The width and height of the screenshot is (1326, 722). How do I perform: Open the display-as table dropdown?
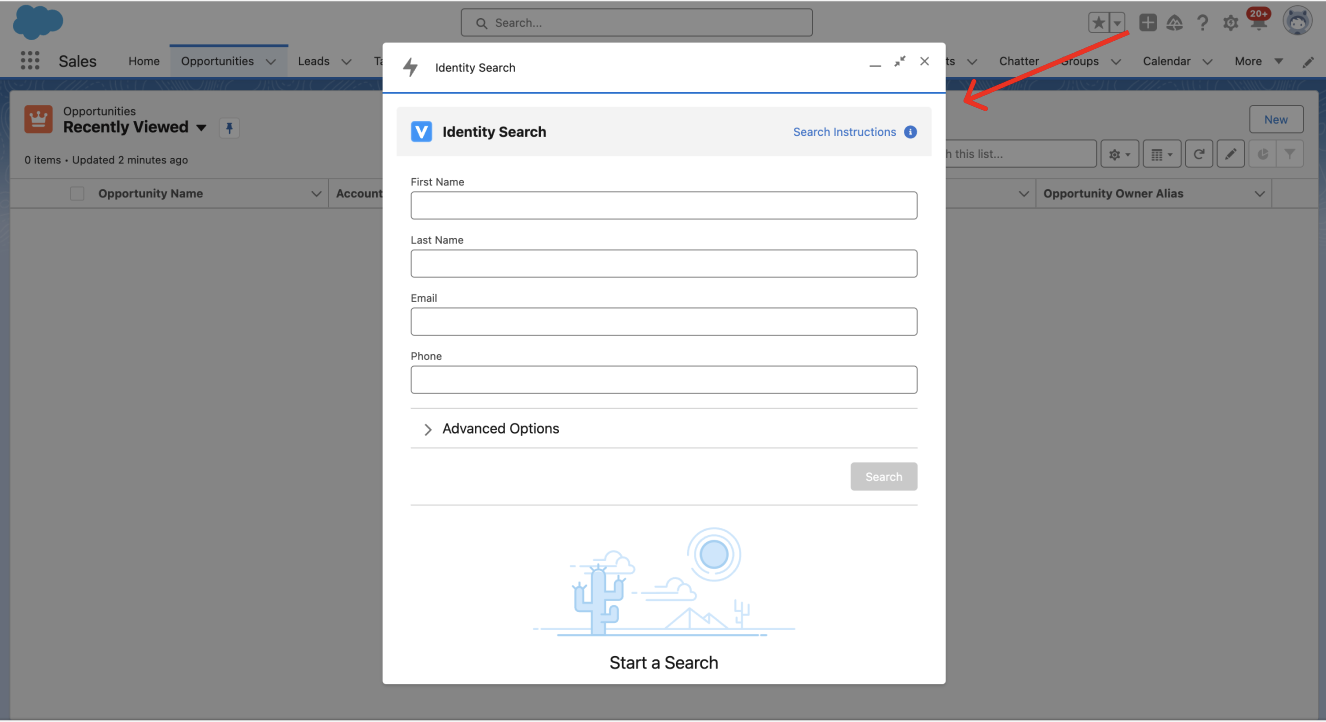tap(1162, 154)
